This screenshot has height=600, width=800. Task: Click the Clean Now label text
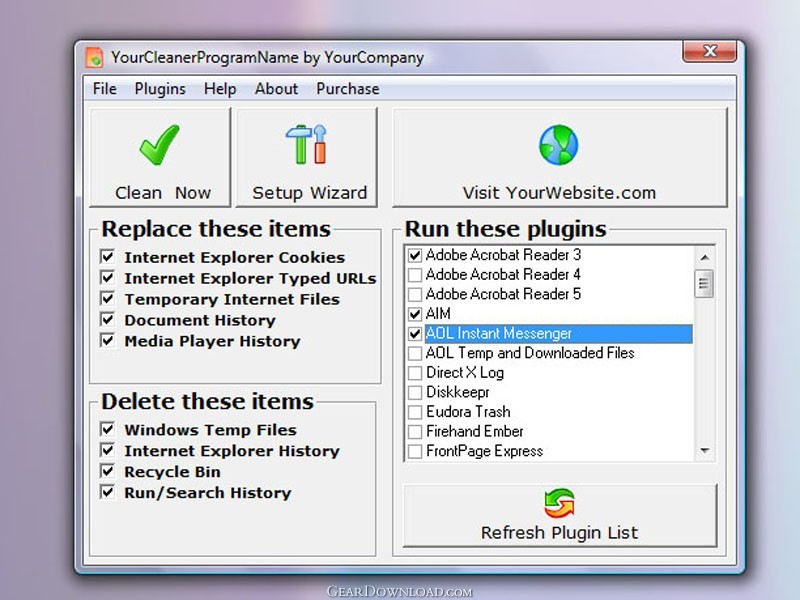(x=163, y=193)
